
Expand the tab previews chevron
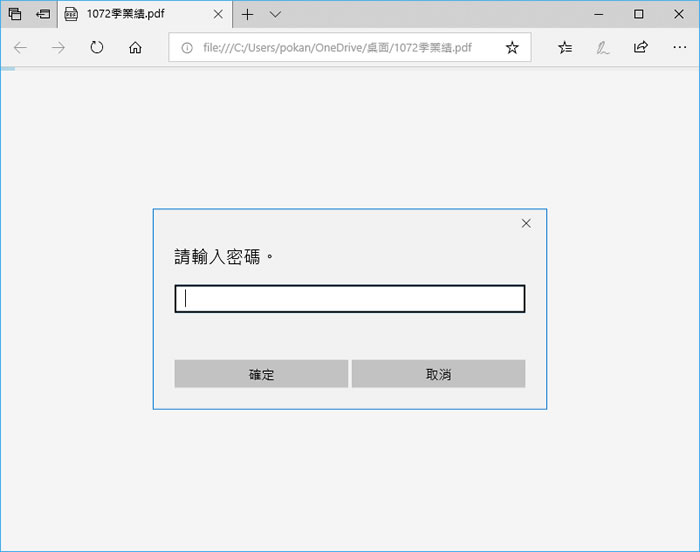coord(276,14)
